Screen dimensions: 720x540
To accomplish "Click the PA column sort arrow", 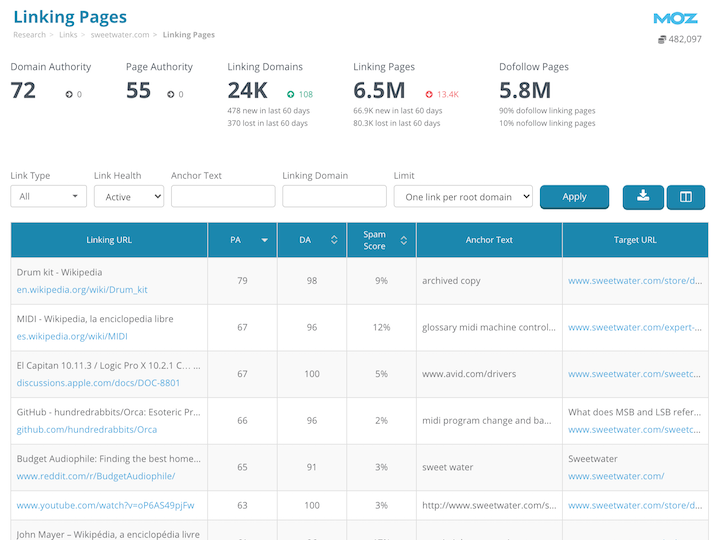I will click(x=265, y=240).
